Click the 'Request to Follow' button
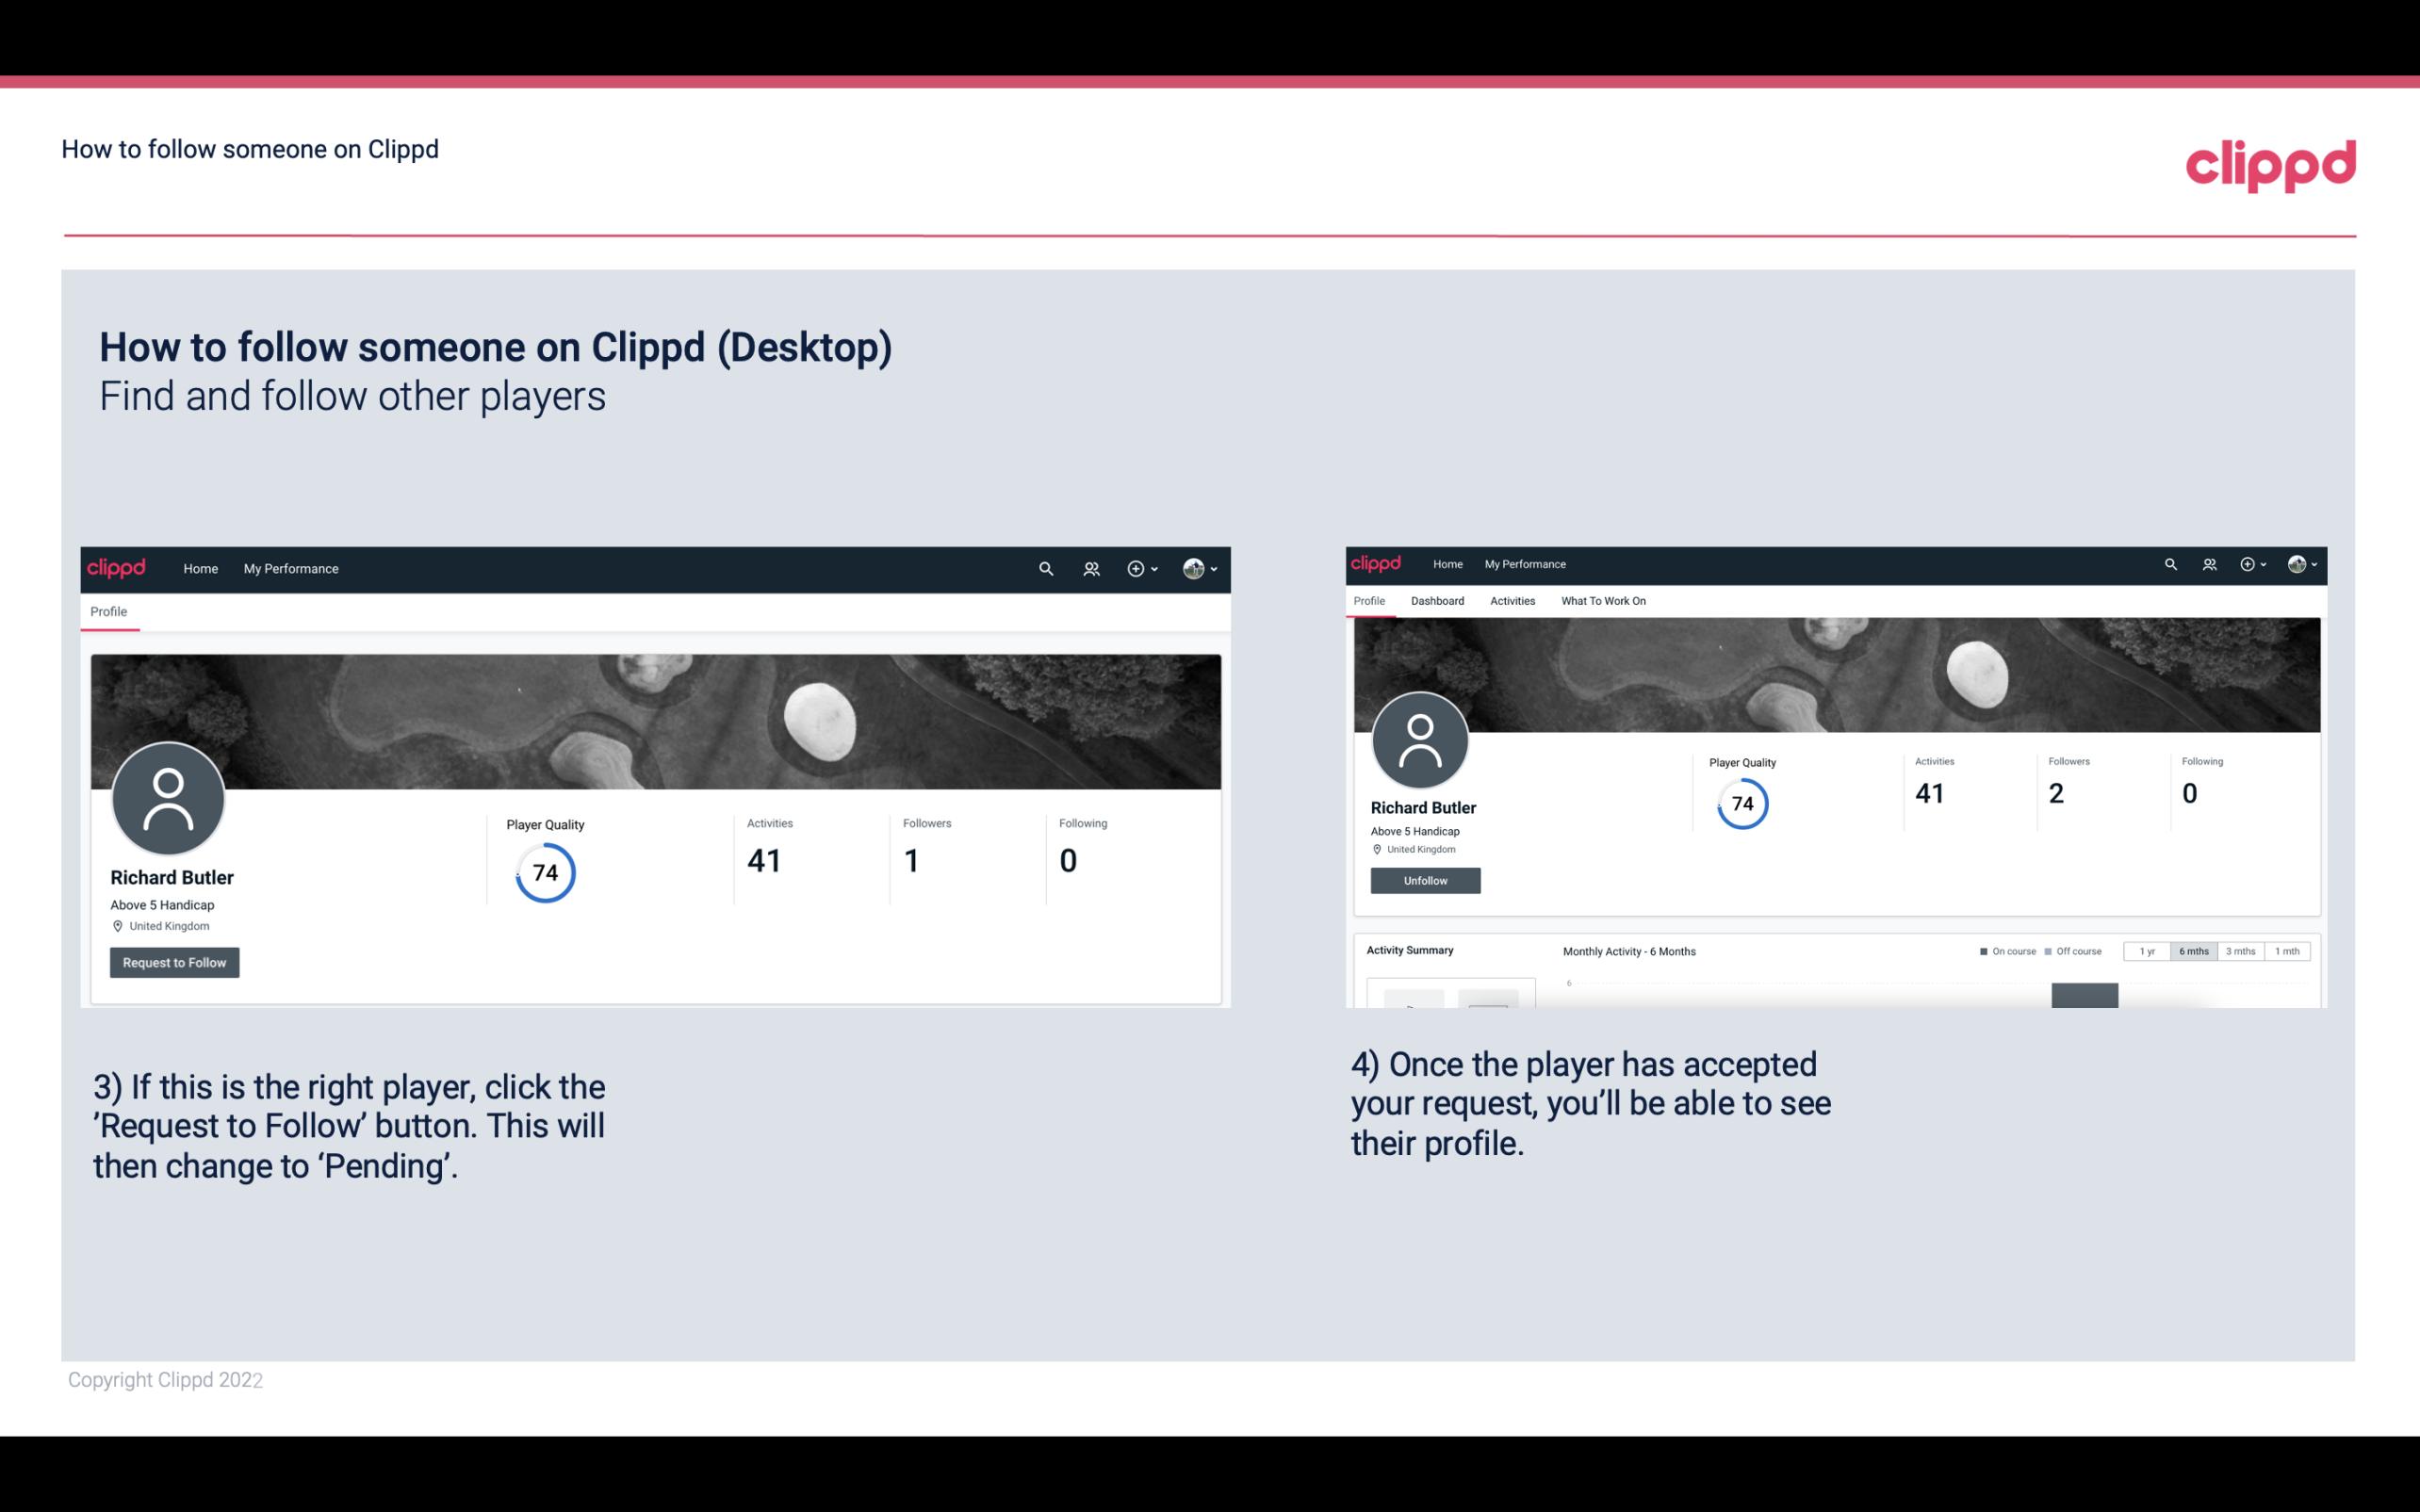The image size is (2420, 1512). 174,962
